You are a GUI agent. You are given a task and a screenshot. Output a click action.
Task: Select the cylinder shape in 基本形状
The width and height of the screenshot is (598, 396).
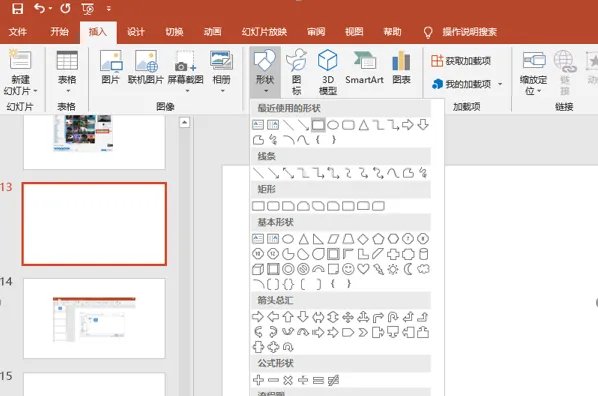coord(423,254)
